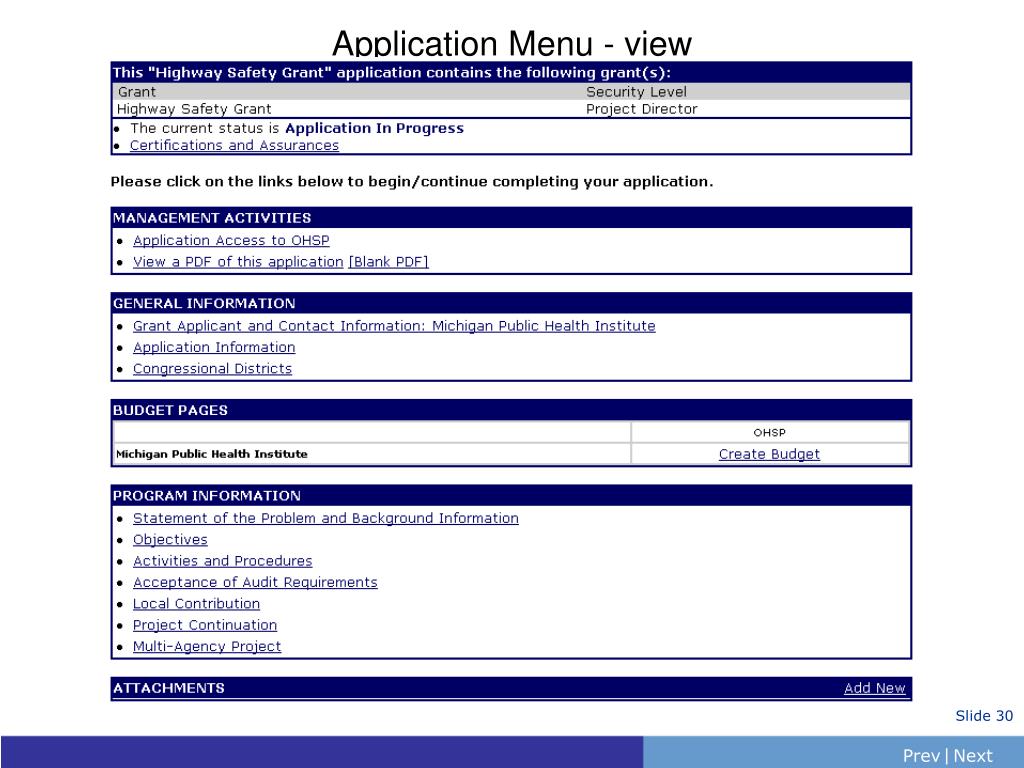Open Grant Applicant and Contact Information link
The image size is (1024, 768).
[394, 326]
